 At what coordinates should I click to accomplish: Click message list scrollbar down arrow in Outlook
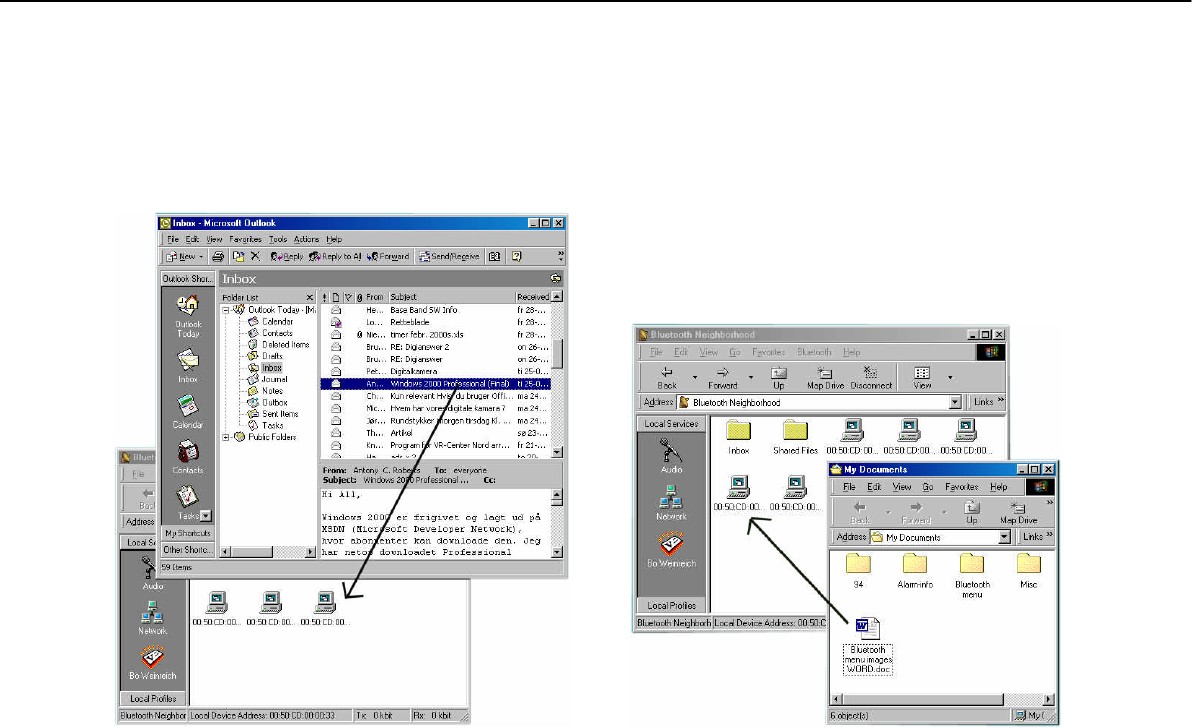tap(557, 452)
